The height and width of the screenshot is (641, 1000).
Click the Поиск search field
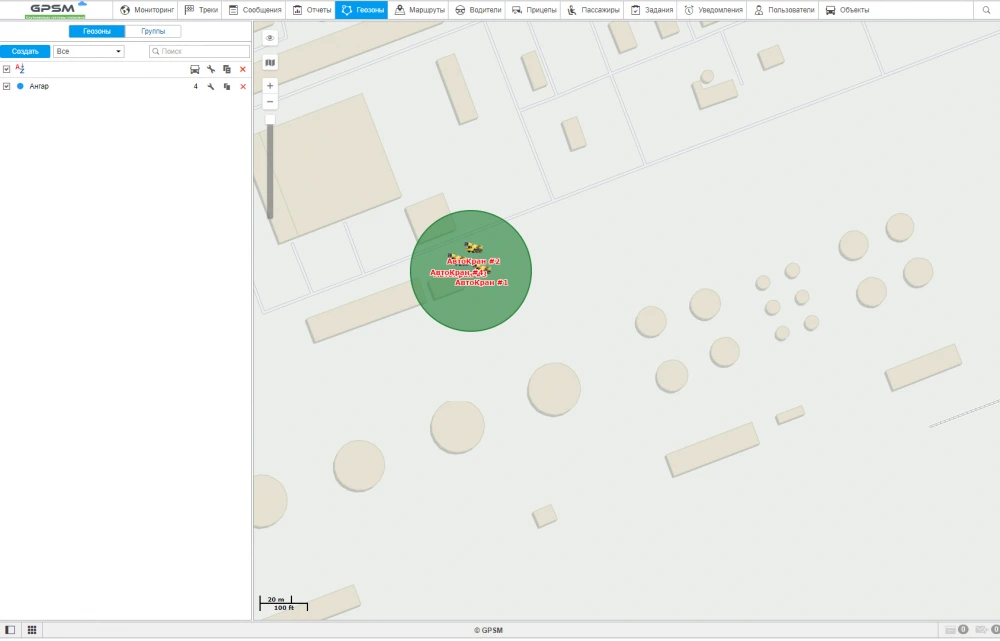click(200, 51)
